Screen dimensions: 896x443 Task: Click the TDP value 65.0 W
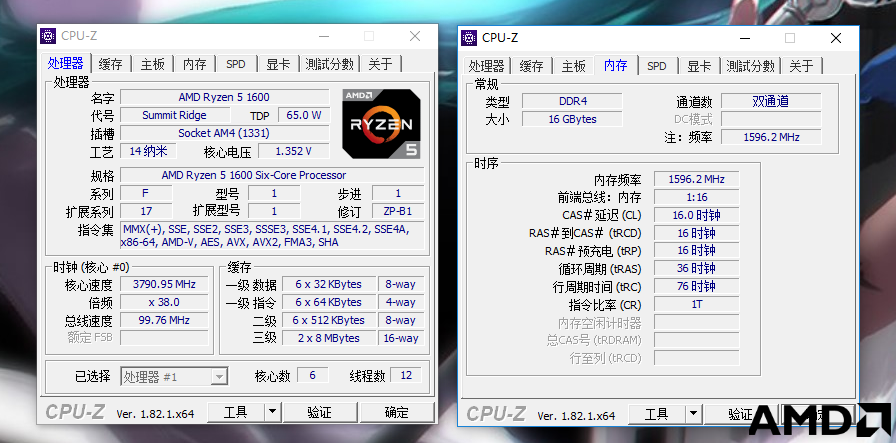304,115
